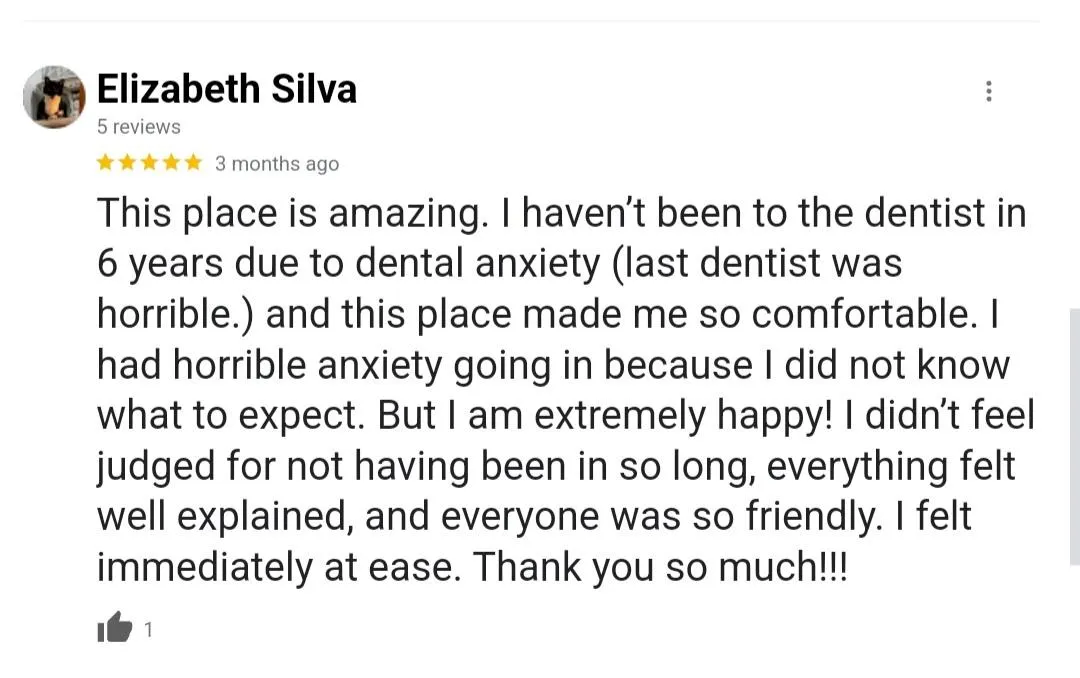Click the sentence "This place is amazing."
The image size is (1080, 678).
pos(293,214)
